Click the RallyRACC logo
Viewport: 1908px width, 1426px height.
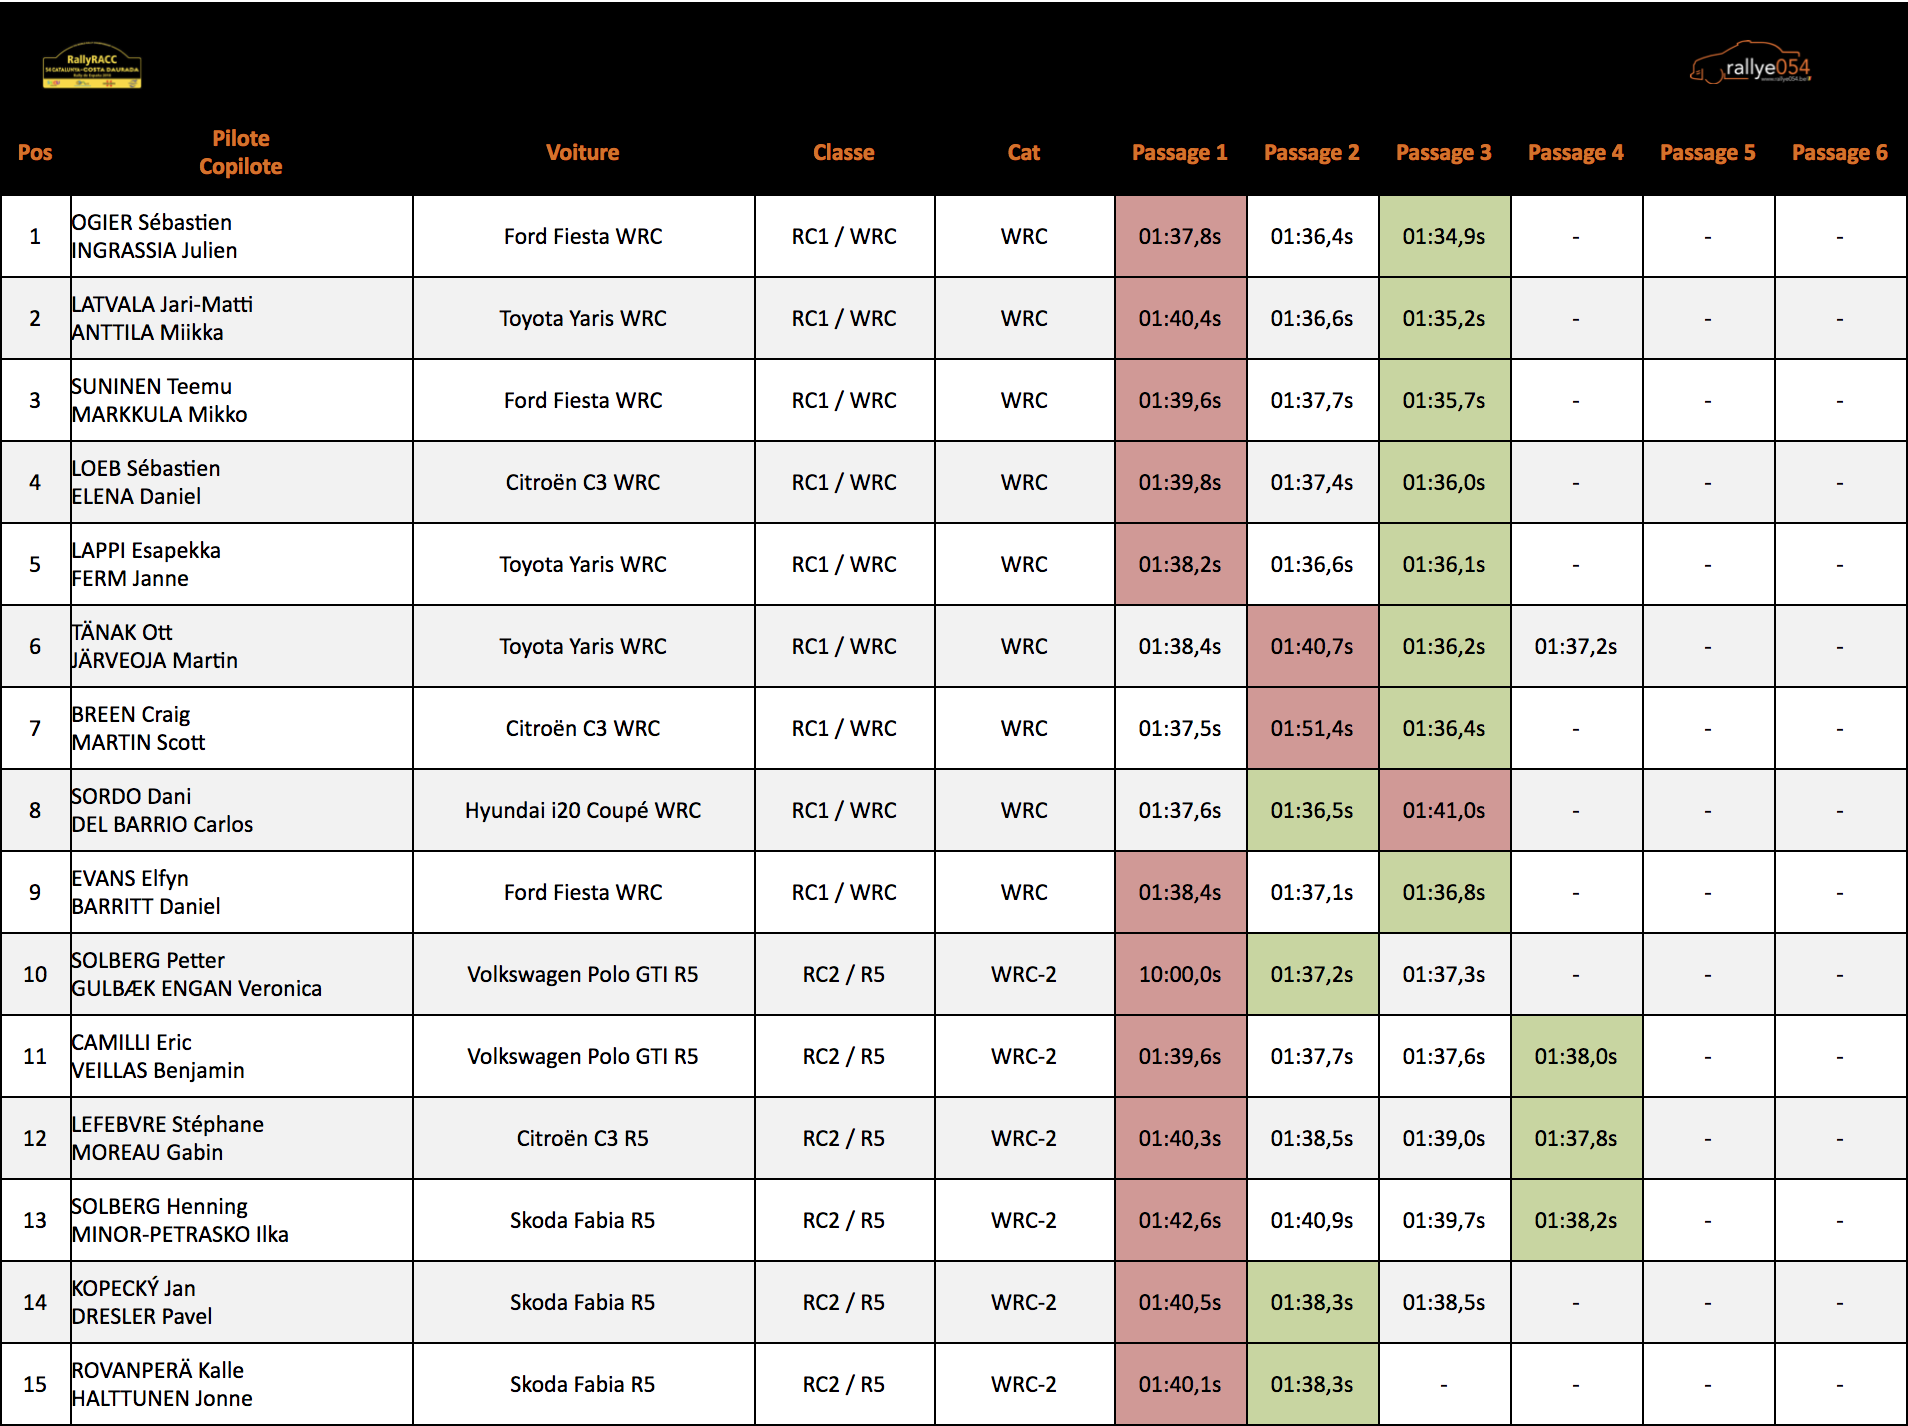92,66
